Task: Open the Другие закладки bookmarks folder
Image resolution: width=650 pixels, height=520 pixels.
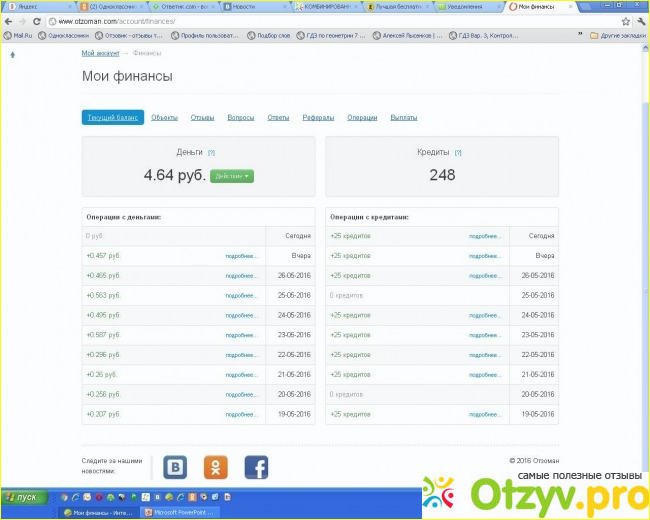Action: 617,35
